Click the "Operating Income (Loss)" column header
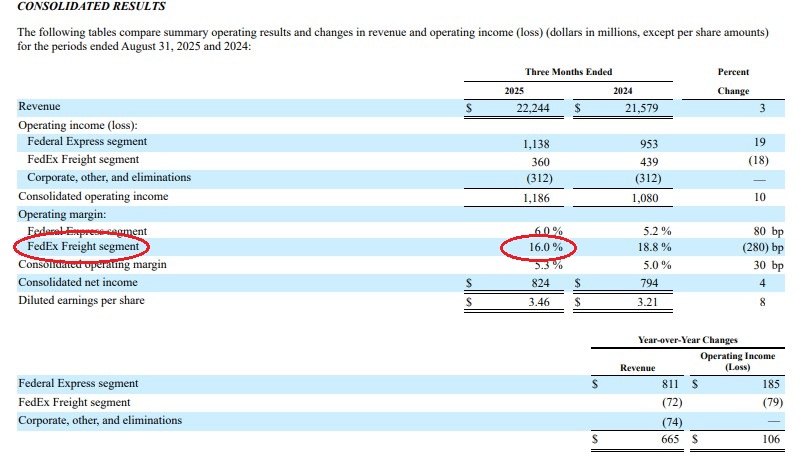This screenshot has height=468, width=798. click(x=737, y=362)
